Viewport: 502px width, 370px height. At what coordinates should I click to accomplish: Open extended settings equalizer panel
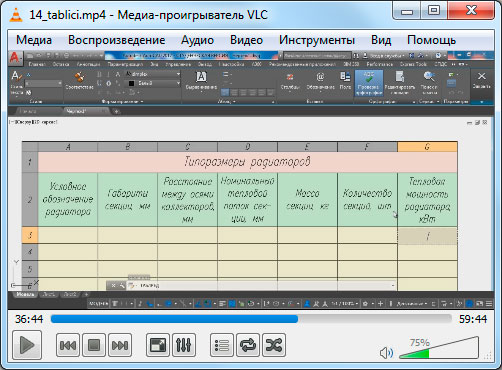pyautogui.click(x=184, y=345)
